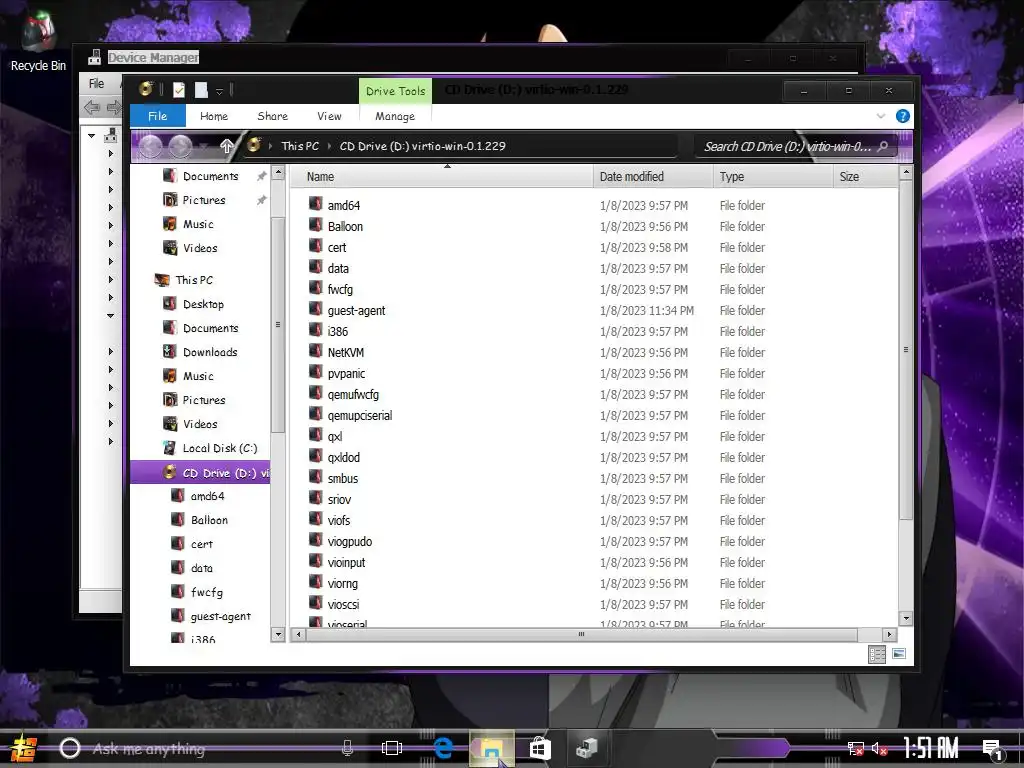Image resolution: width=1024 pixels, height=768 pixels.
Task: Select the amd64 folder icon in file list
Action: tap(315, 204)
